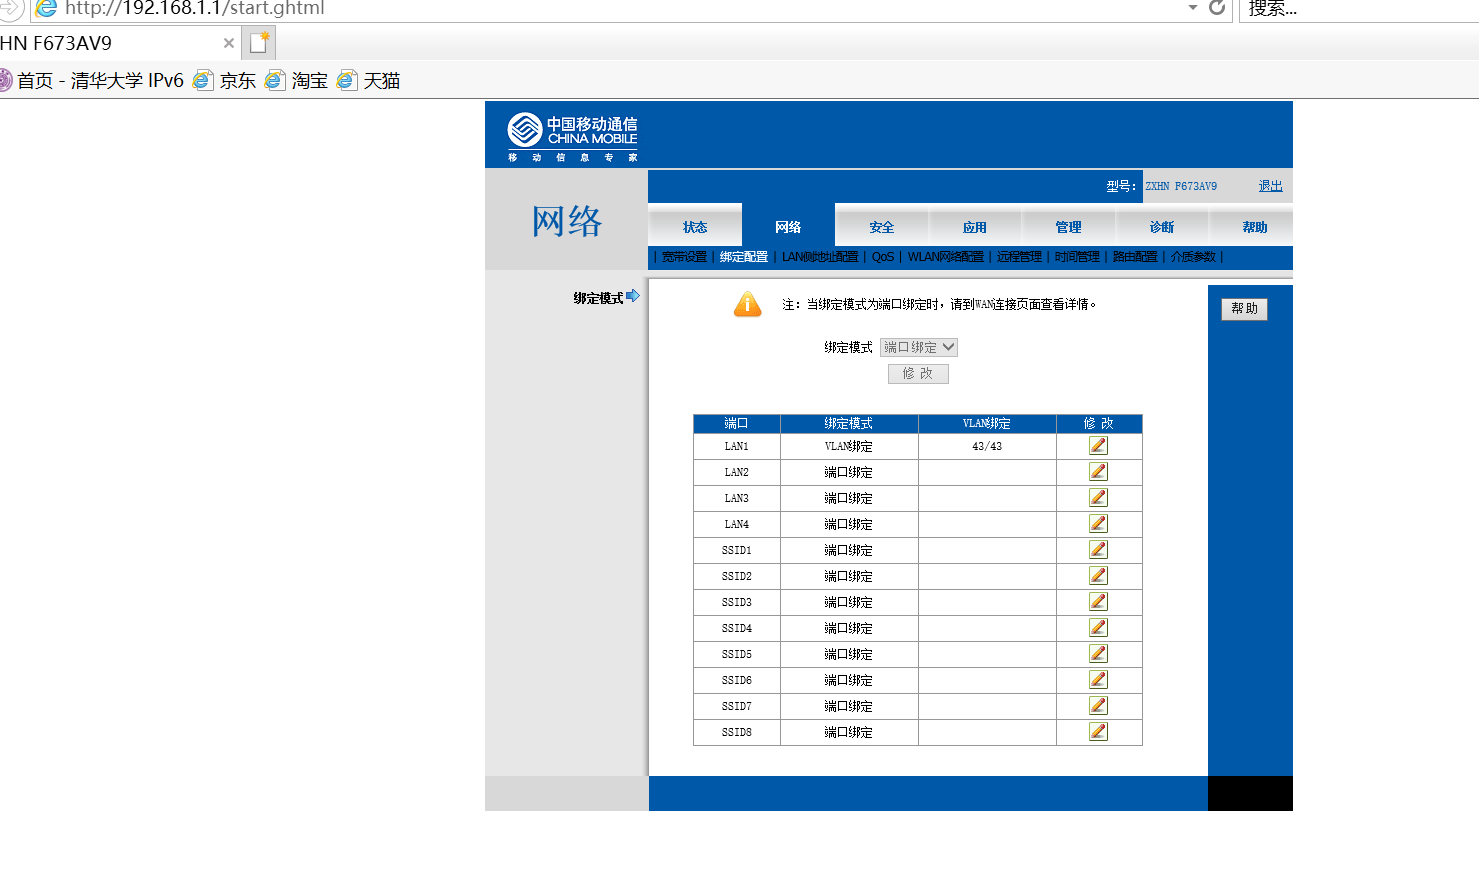Switch to the 状态 tab
This screenshot has width=1479, height=871.
pos(695,227)
